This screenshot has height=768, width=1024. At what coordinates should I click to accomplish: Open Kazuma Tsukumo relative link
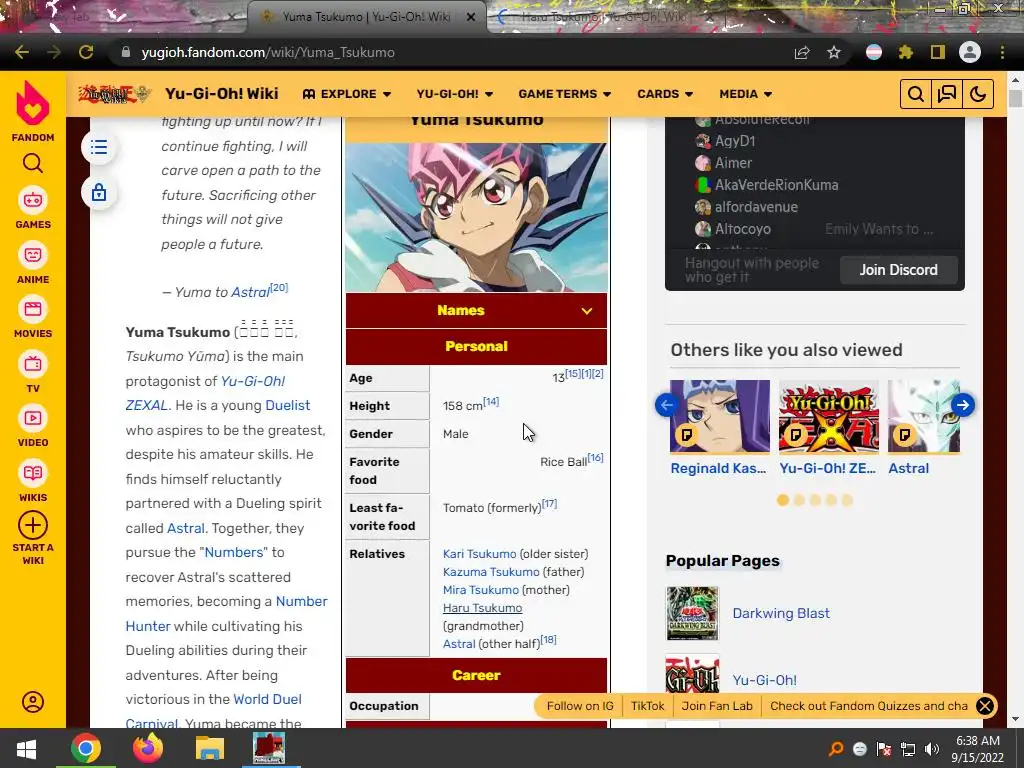coord(491,571)
